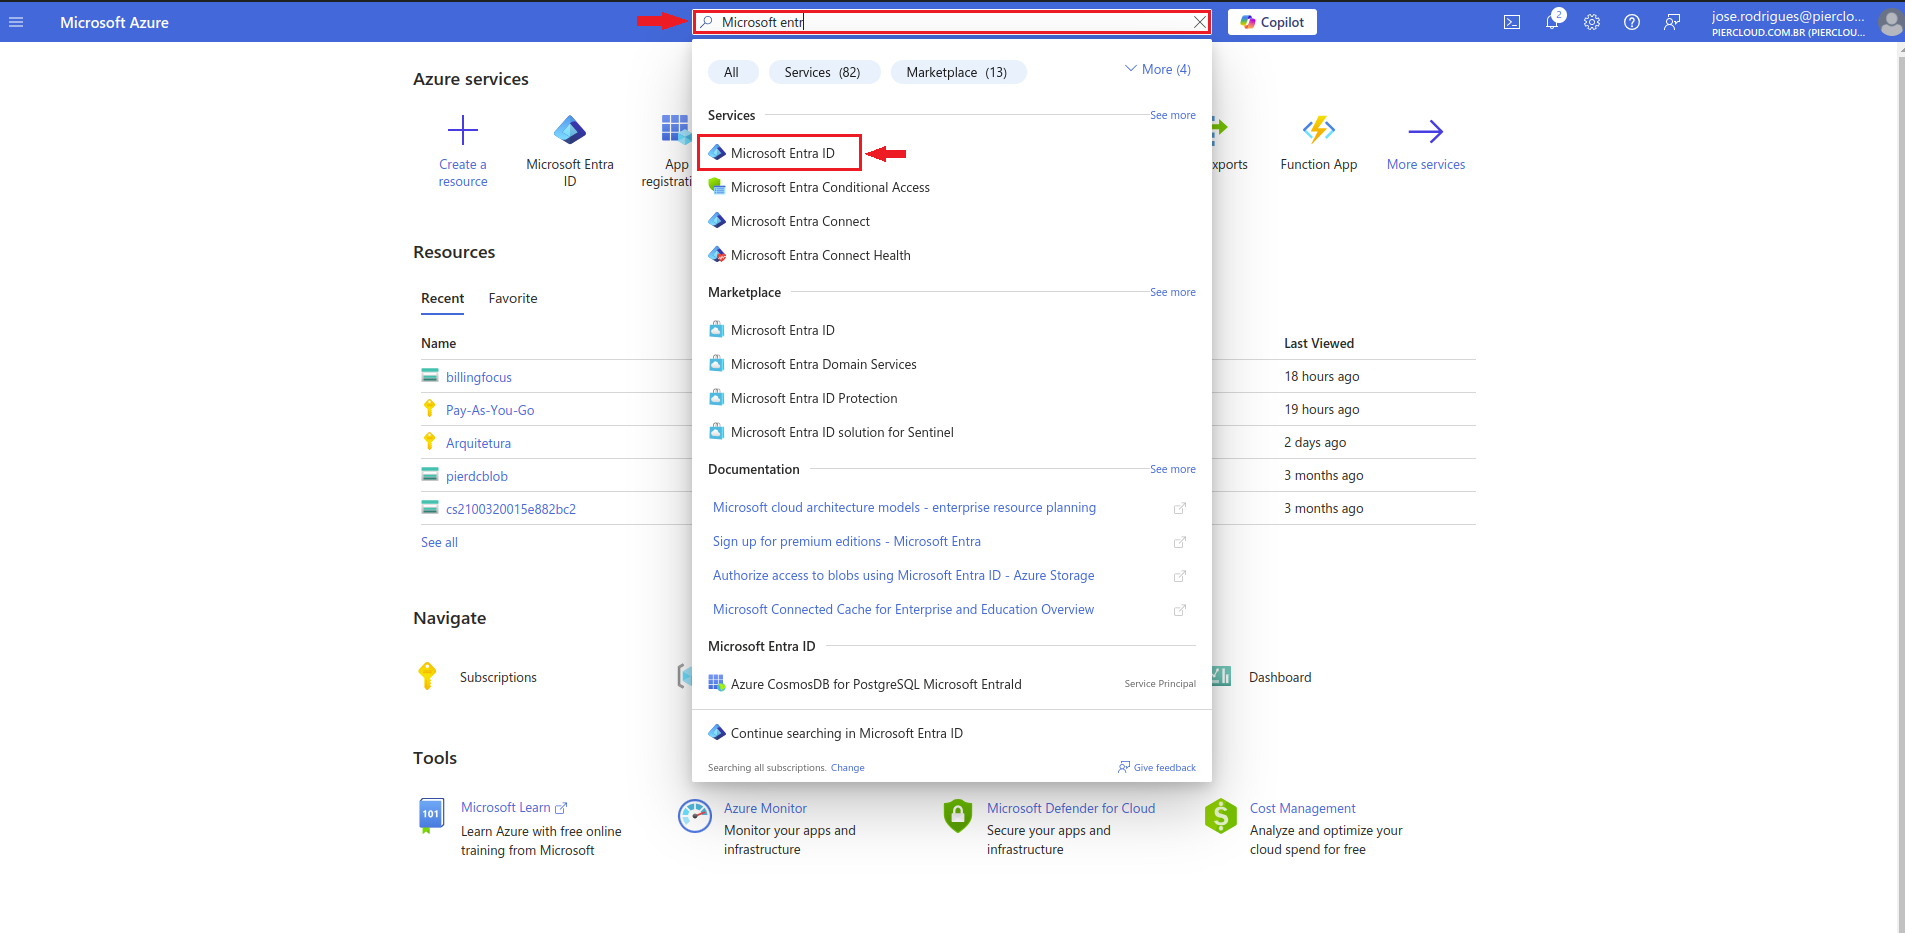The height and width of the screenshot is (933, 1905).
Task: Select the Services (82) filter tab
Action: pos(822,72)
